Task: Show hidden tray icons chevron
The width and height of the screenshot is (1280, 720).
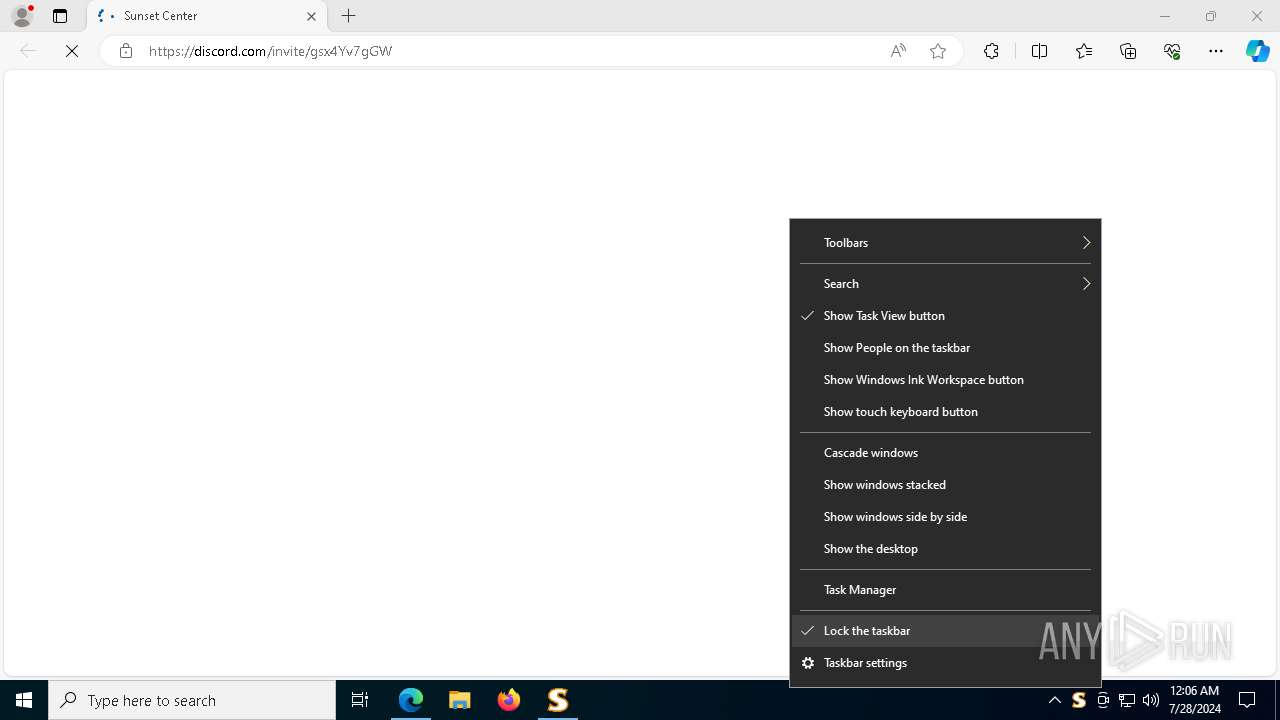Action: [x=1054, y=700]
